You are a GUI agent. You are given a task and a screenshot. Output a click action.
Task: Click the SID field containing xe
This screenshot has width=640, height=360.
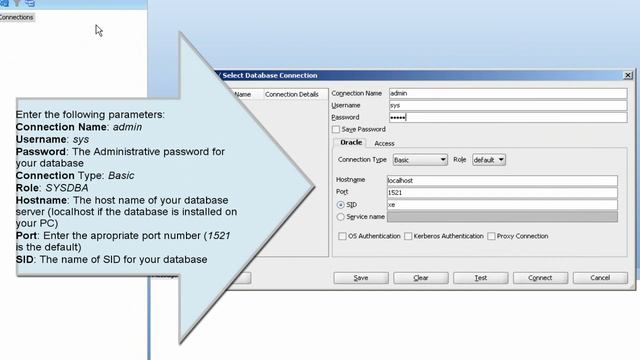point(502,205)
